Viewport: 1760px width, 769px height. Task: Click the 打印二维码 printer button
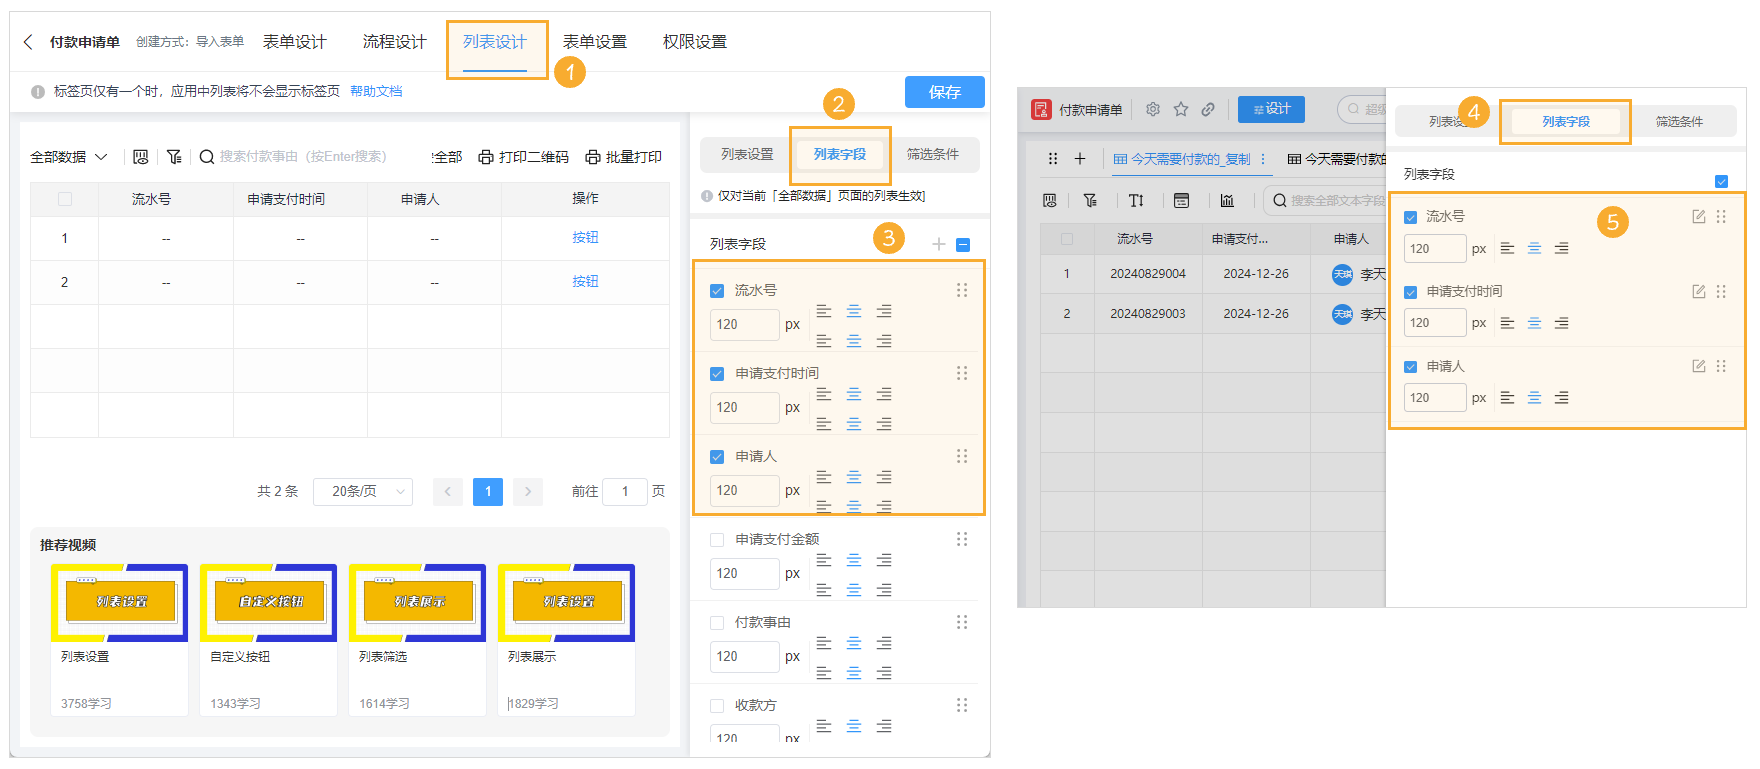coord(523,157)
